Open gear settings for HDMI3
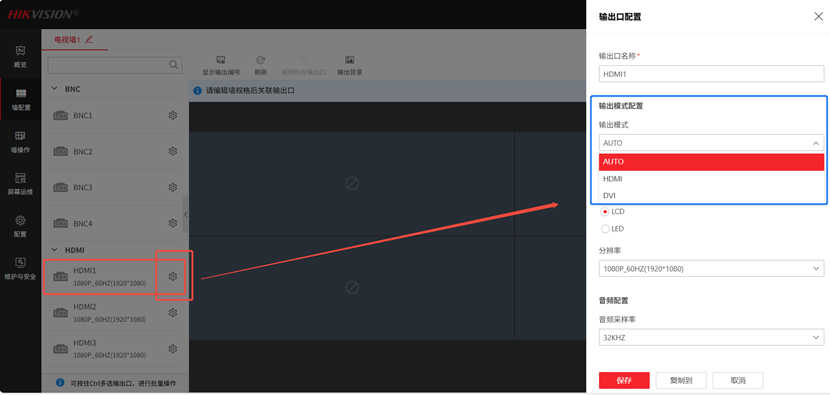The image size is (830, 395). pos(173,349)
